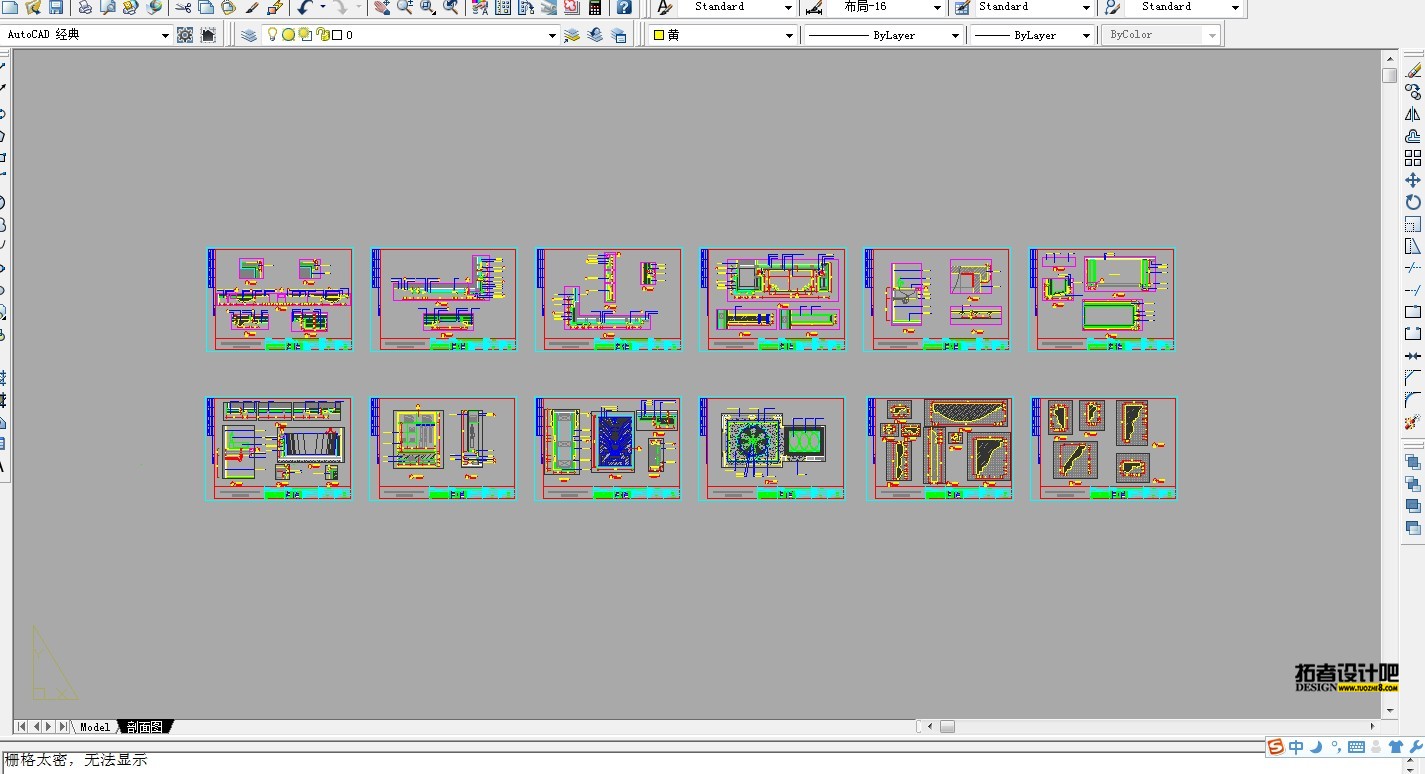Open the dimension style 布局-16 dropdown
The image size is (1425, 774).
888,7
